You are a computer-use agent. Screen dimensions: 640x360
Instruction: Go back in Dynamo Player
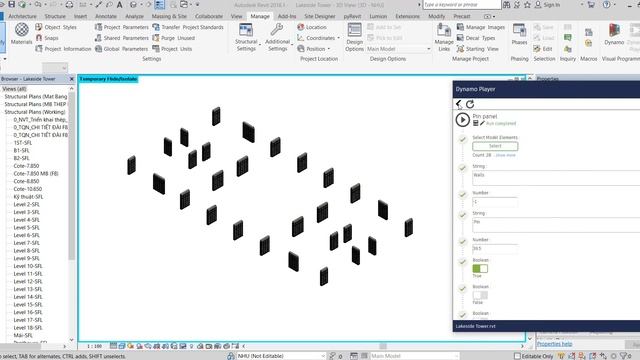point(459,104)
